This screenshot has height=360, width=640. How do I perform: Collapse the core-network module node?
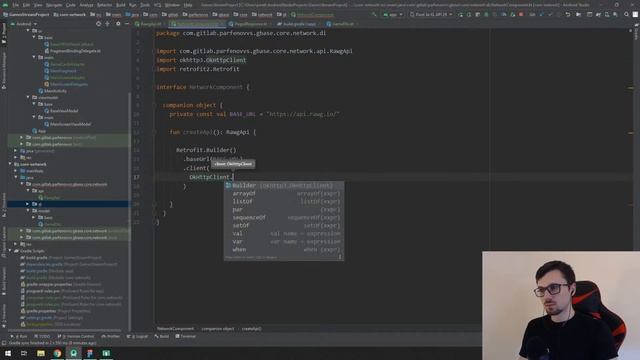click(x=10, y=164)
